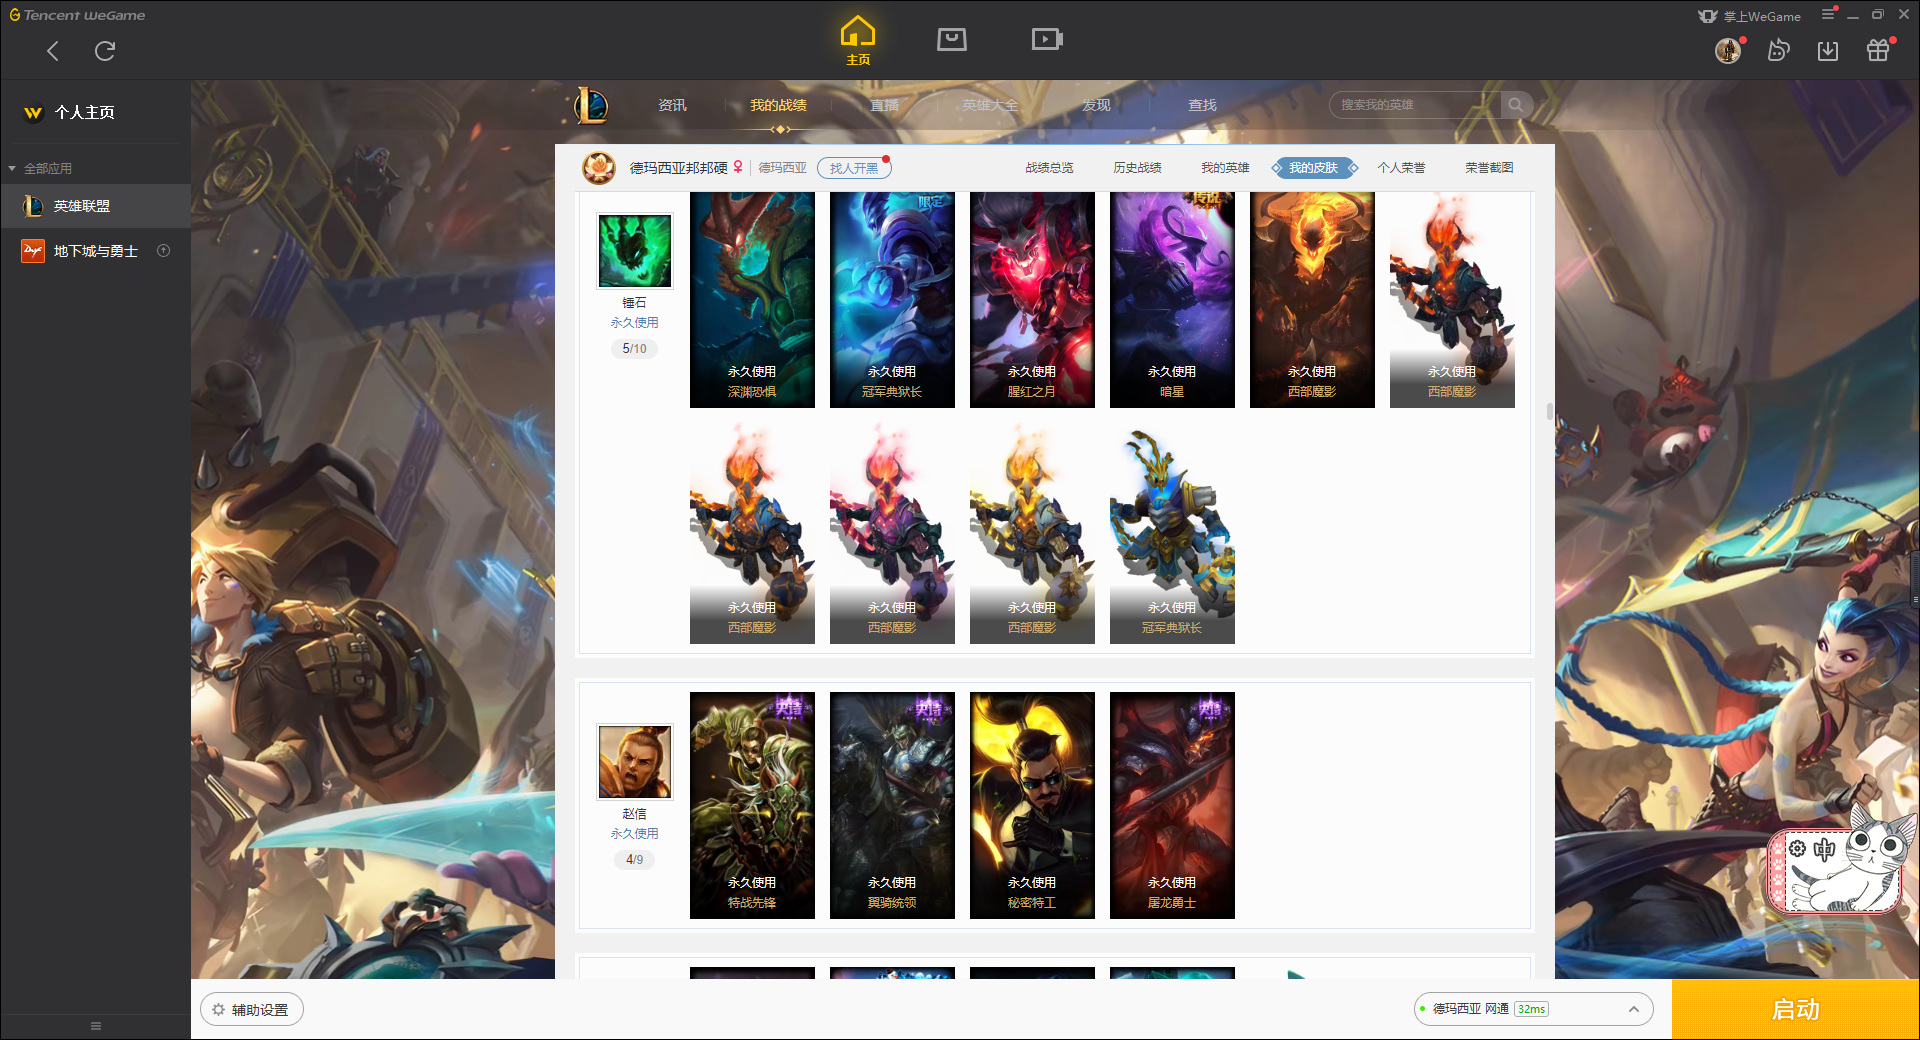Open the gift box rewards icon

click(1878, 50)
